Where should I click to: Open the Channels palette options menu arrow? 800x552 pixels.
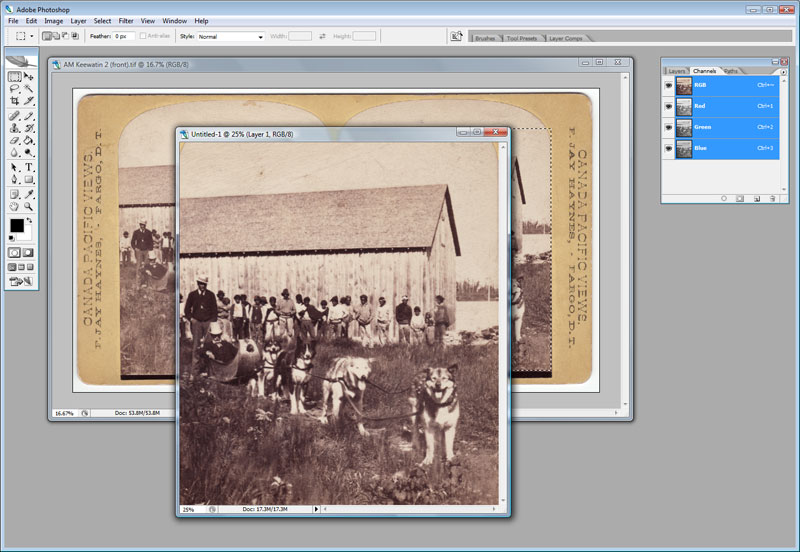(782, 71)
